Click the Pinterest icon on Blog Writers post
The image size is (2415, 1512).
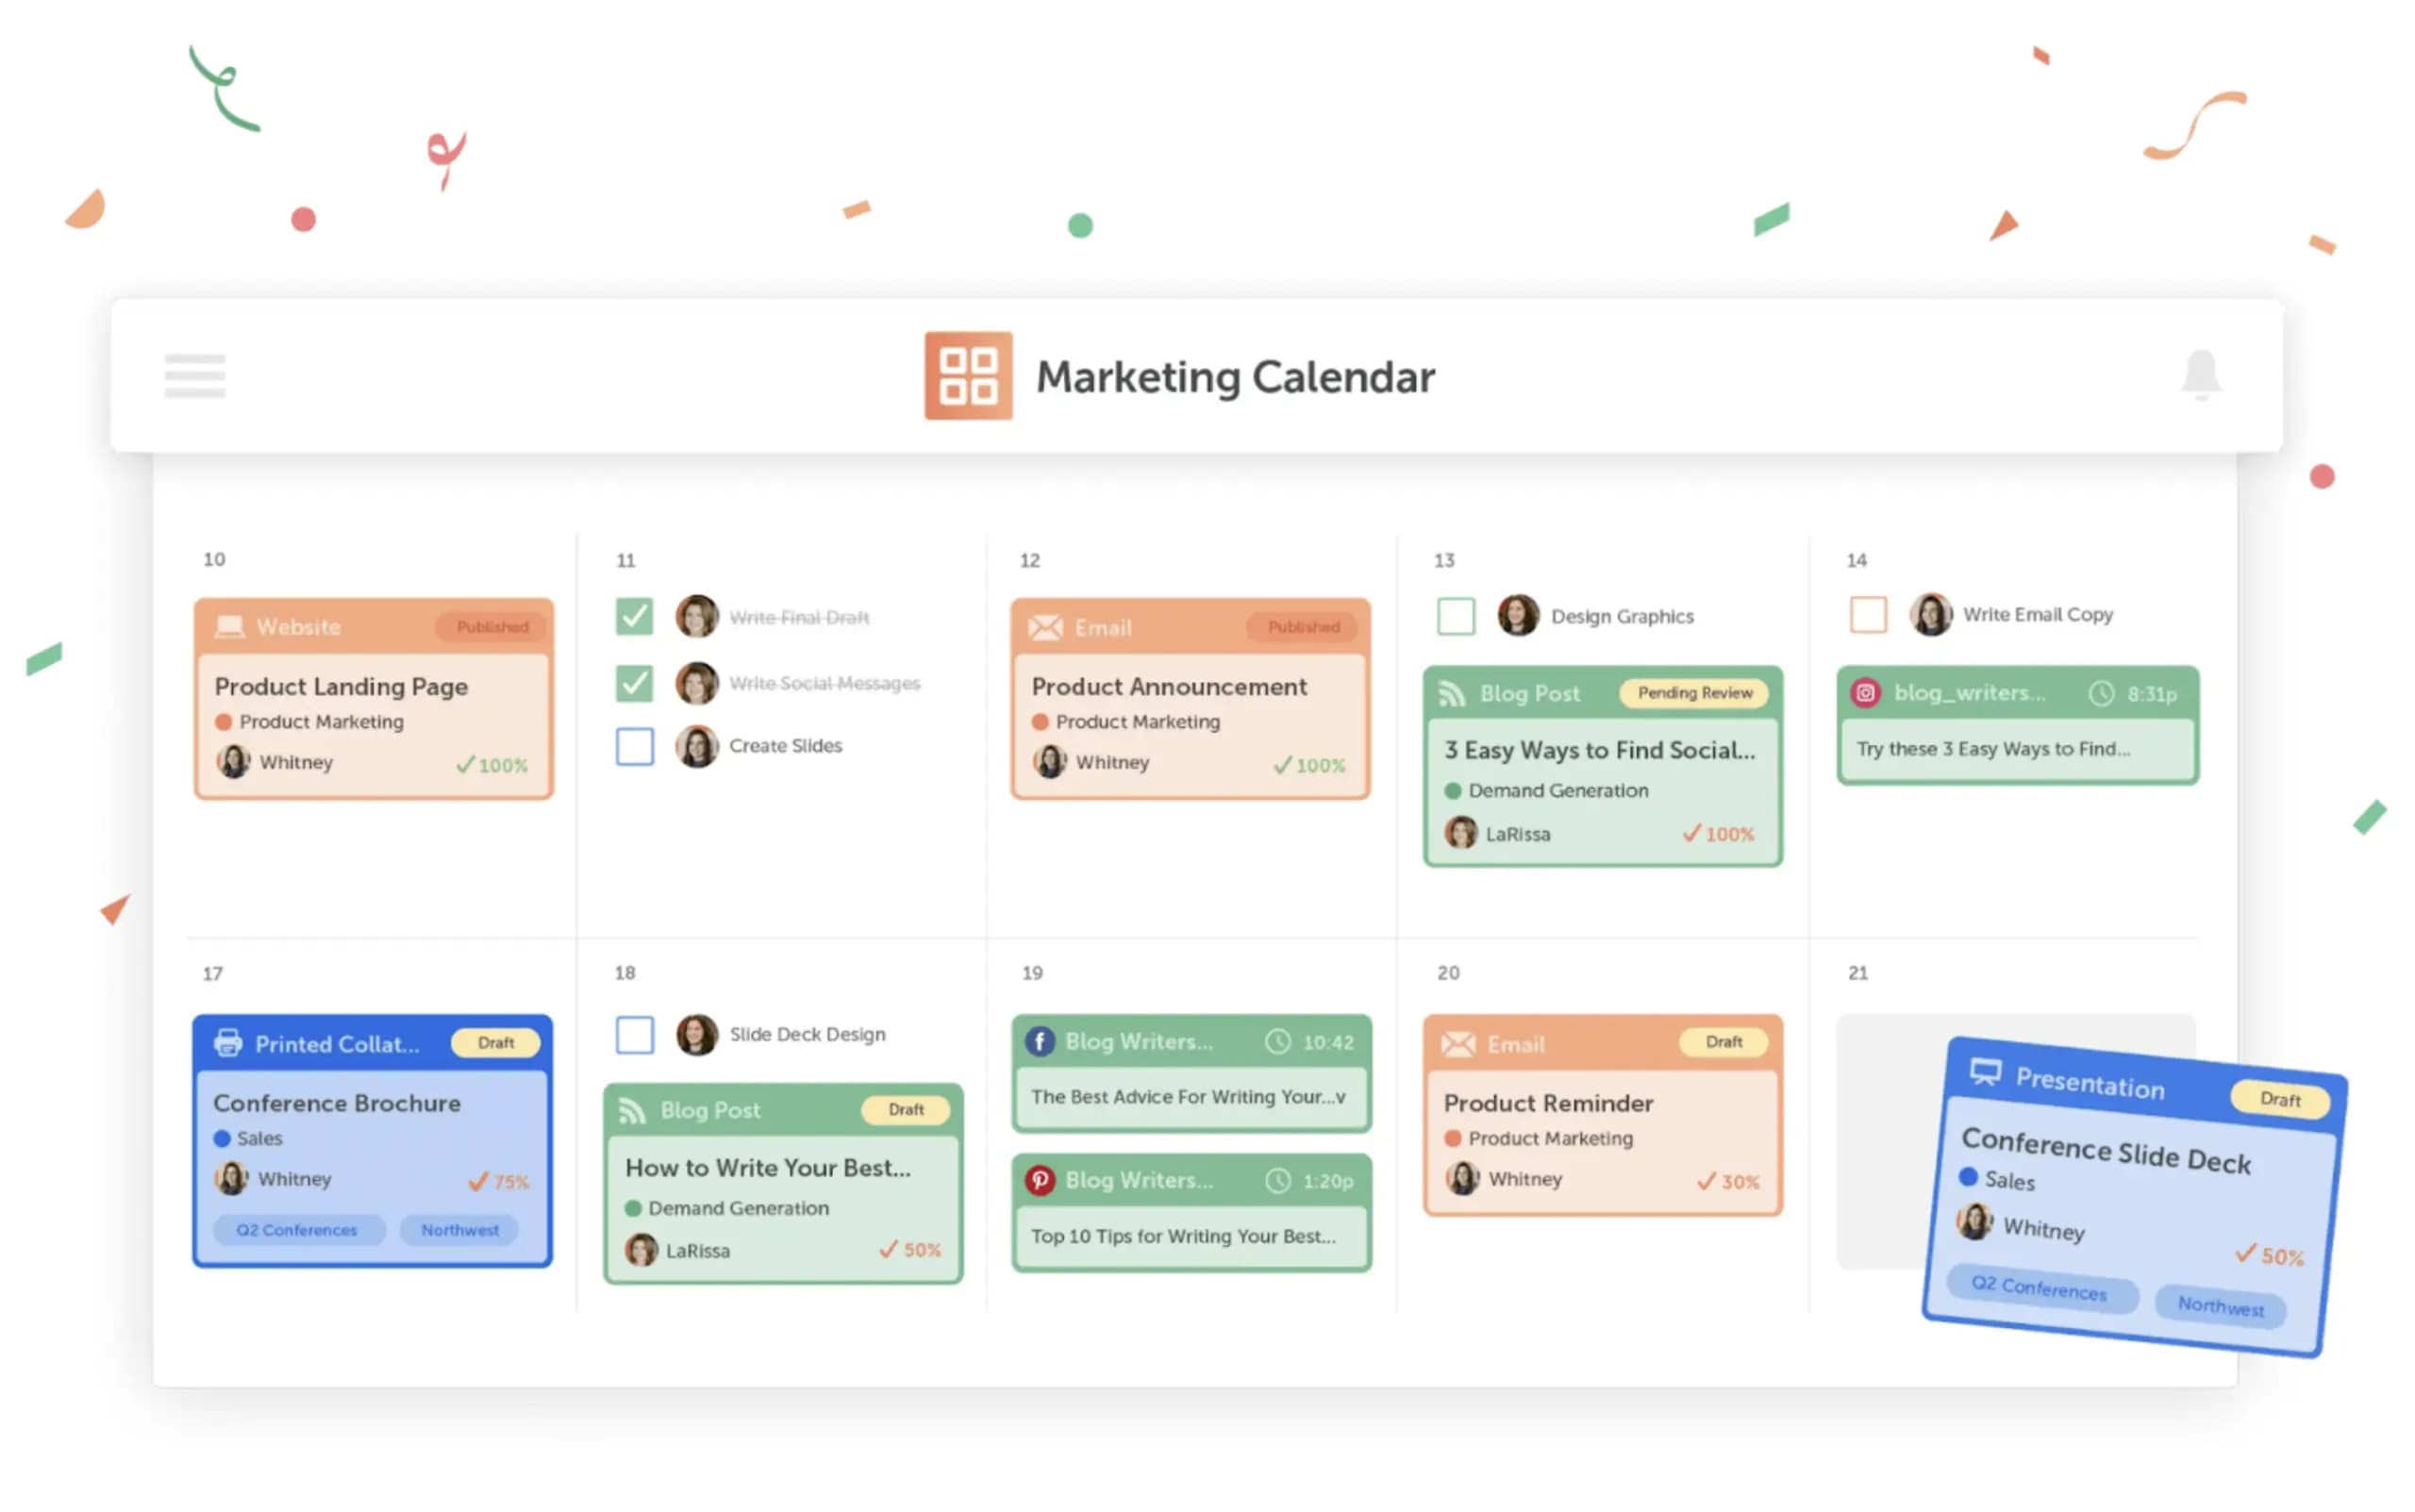[x=1040, y=1180]
